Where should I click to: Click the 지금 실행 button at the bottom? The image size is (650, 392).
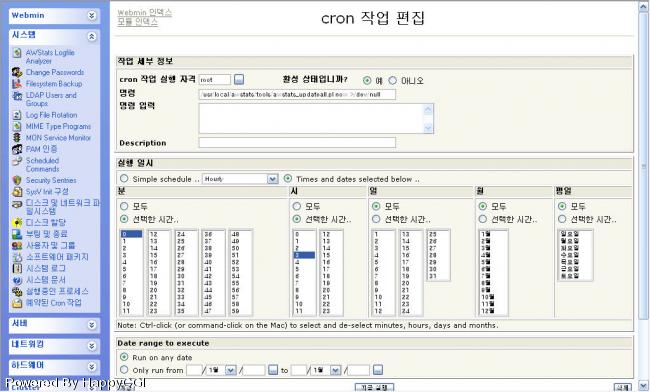pyautogui.click(x=374, y=387)
